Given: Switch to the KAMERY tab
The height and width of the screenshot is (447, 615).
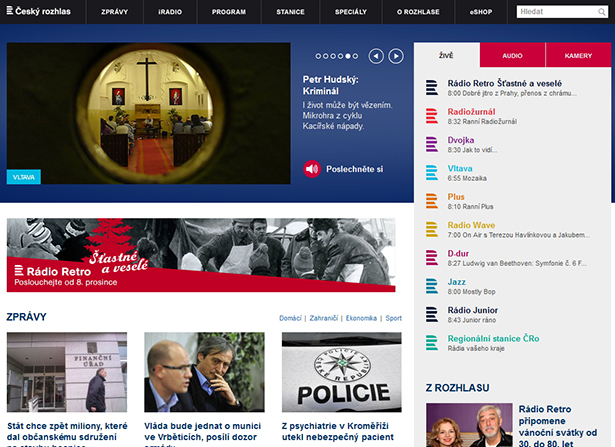Looking at the screenshot, I should pyautogui.click(x=578, y=55).
